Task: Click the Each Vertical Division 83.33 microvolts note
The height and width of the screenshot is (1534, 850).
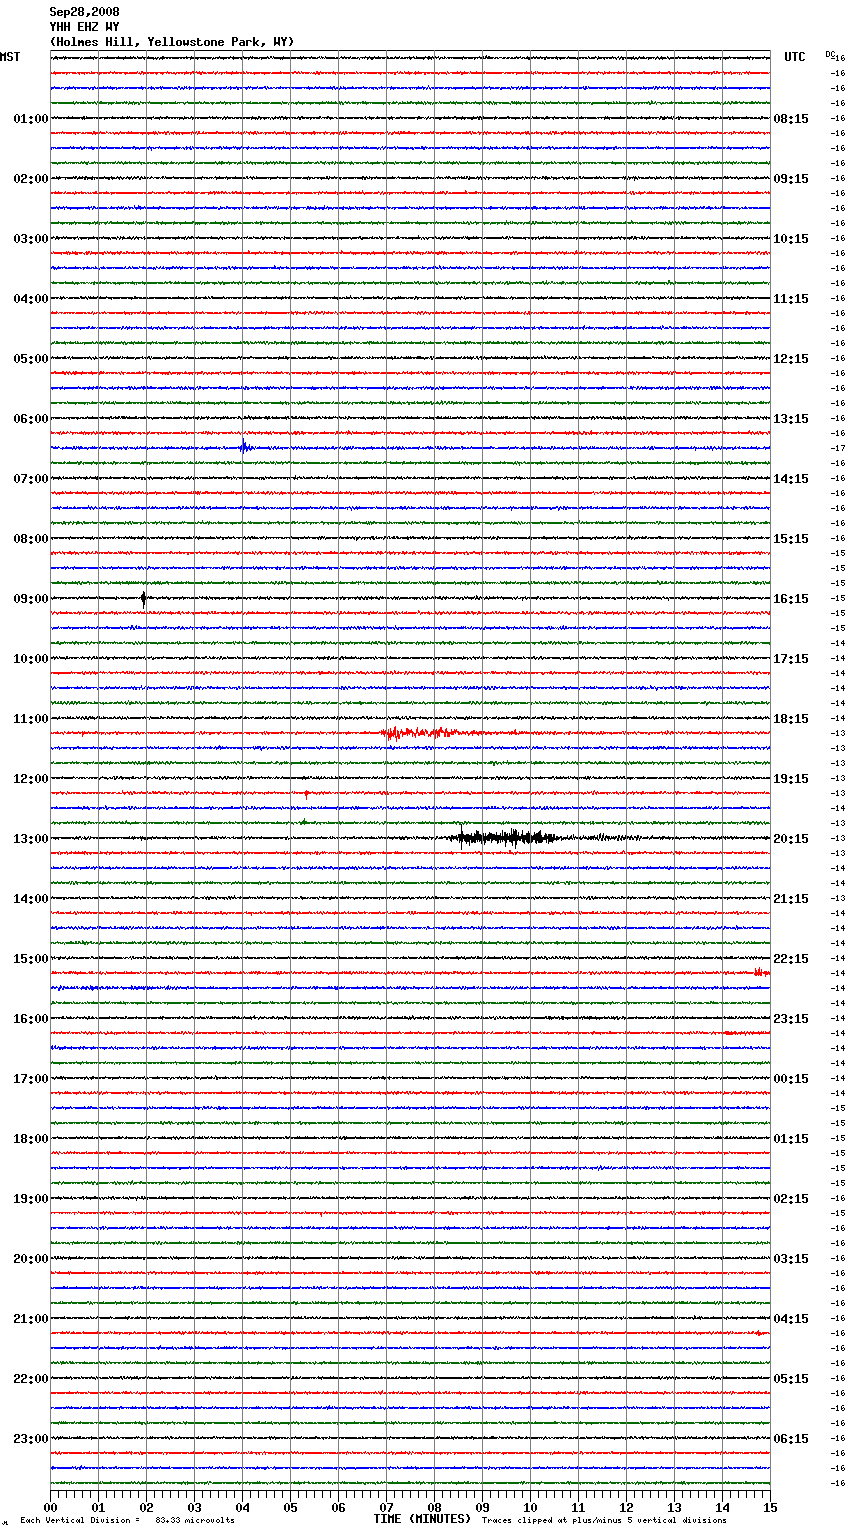Action: (x=127, y=1521)
